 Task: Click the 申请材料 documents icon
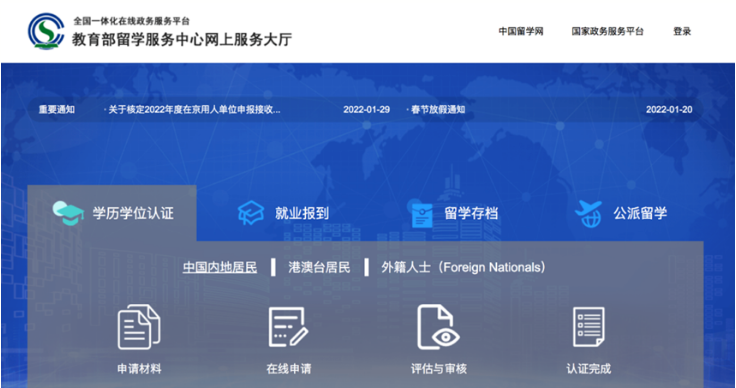click(138, 327)
